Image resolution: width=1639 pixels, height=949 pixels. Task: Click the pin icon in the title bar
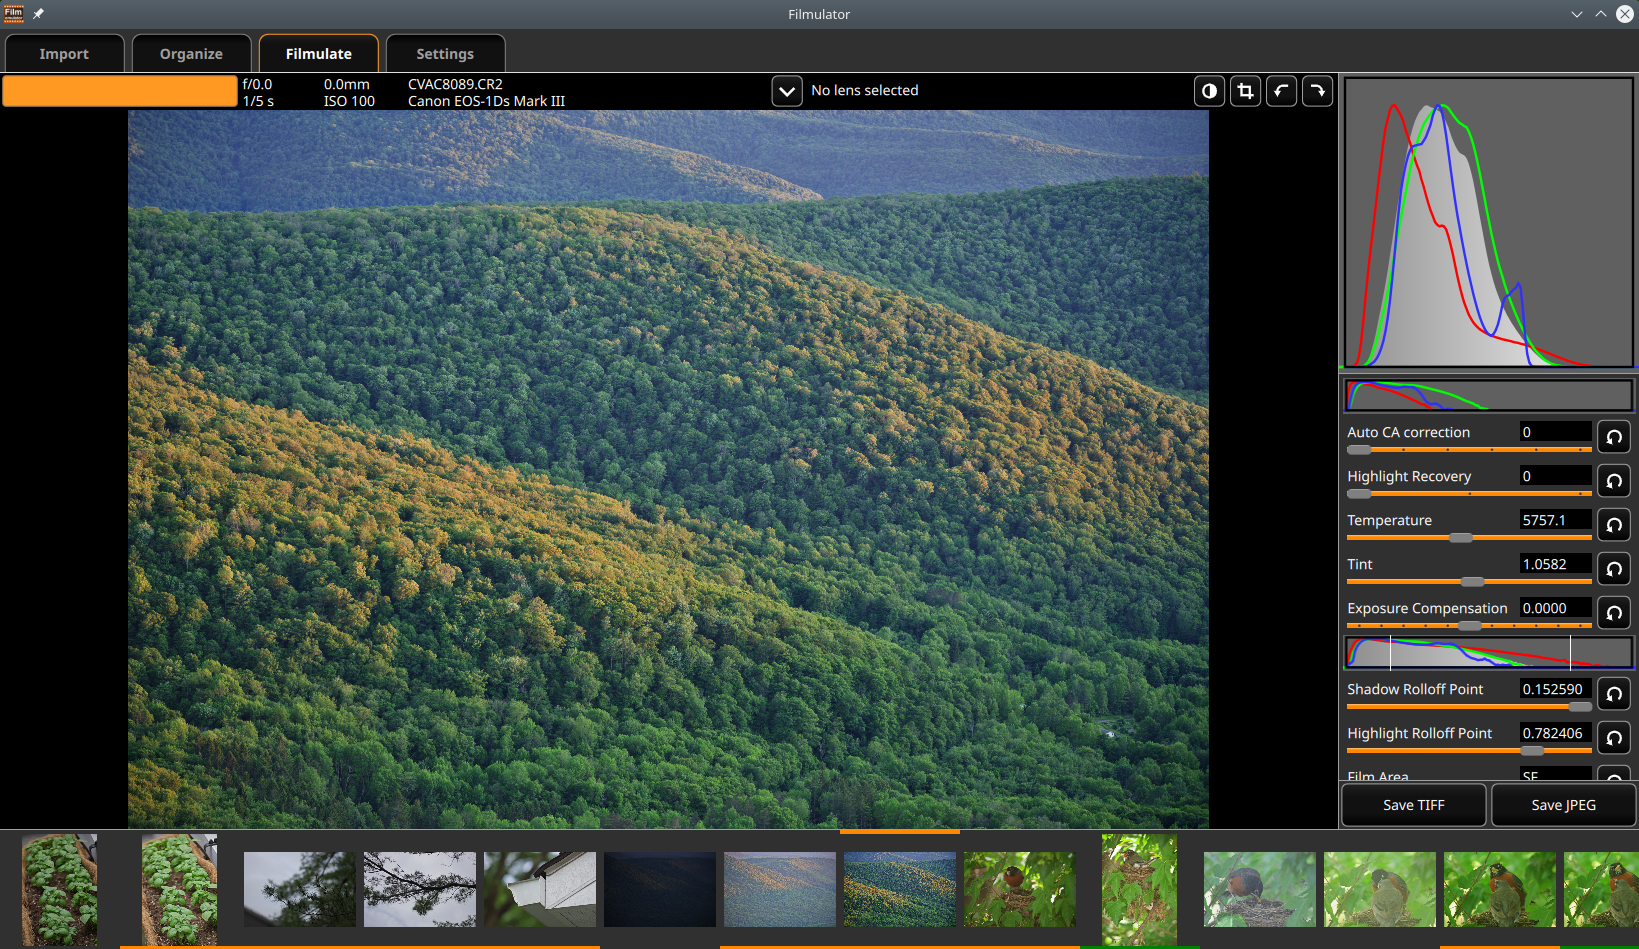click(x=38, y=13)
